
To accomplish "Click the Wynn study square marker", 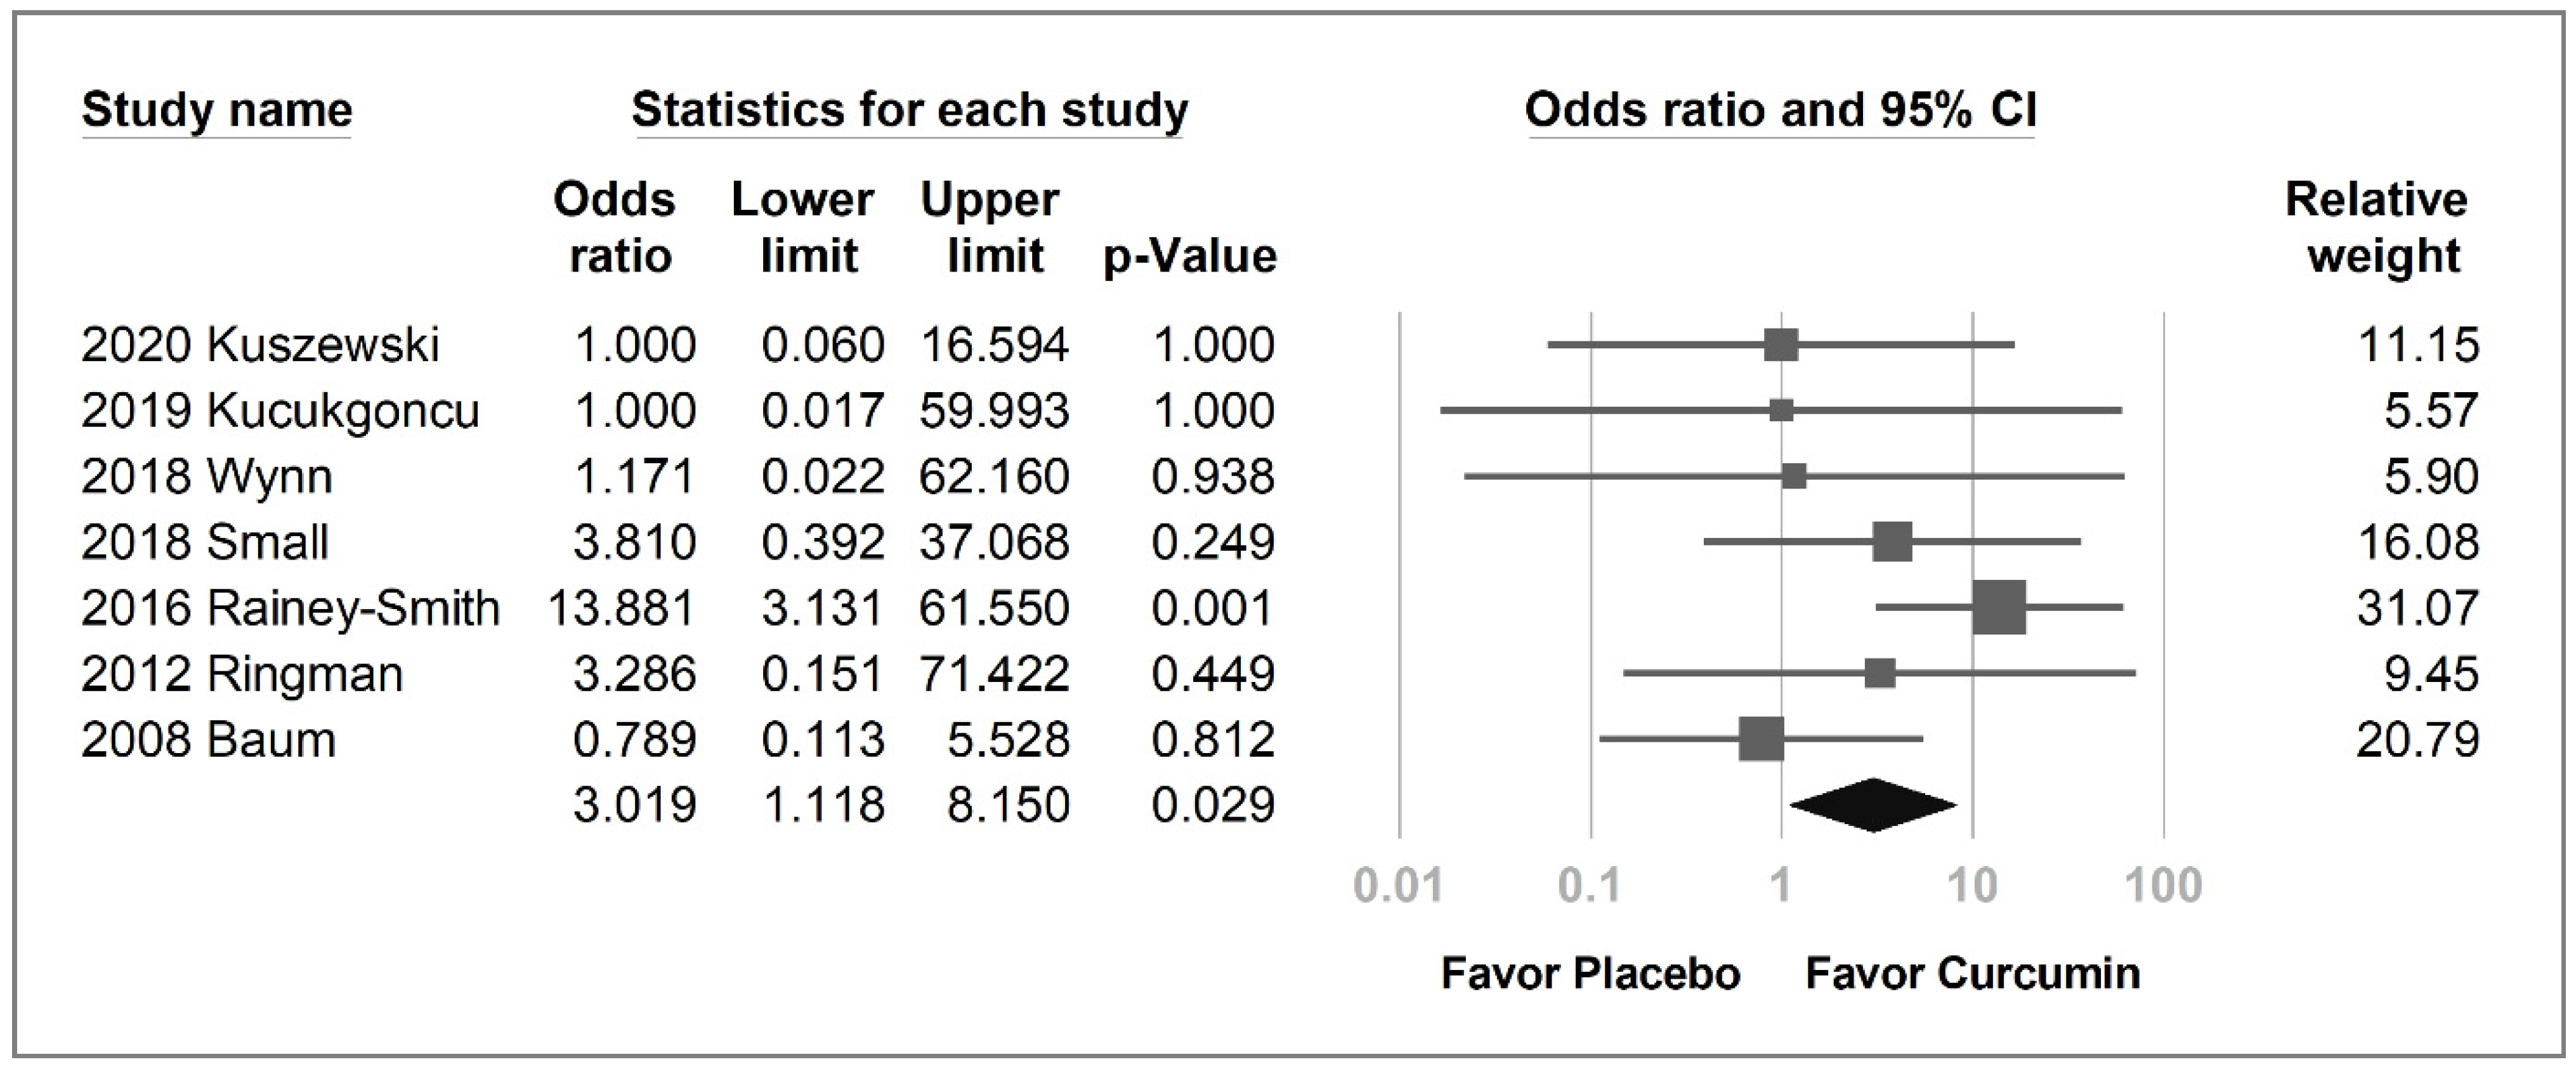I will click(x=1794, y=476).
